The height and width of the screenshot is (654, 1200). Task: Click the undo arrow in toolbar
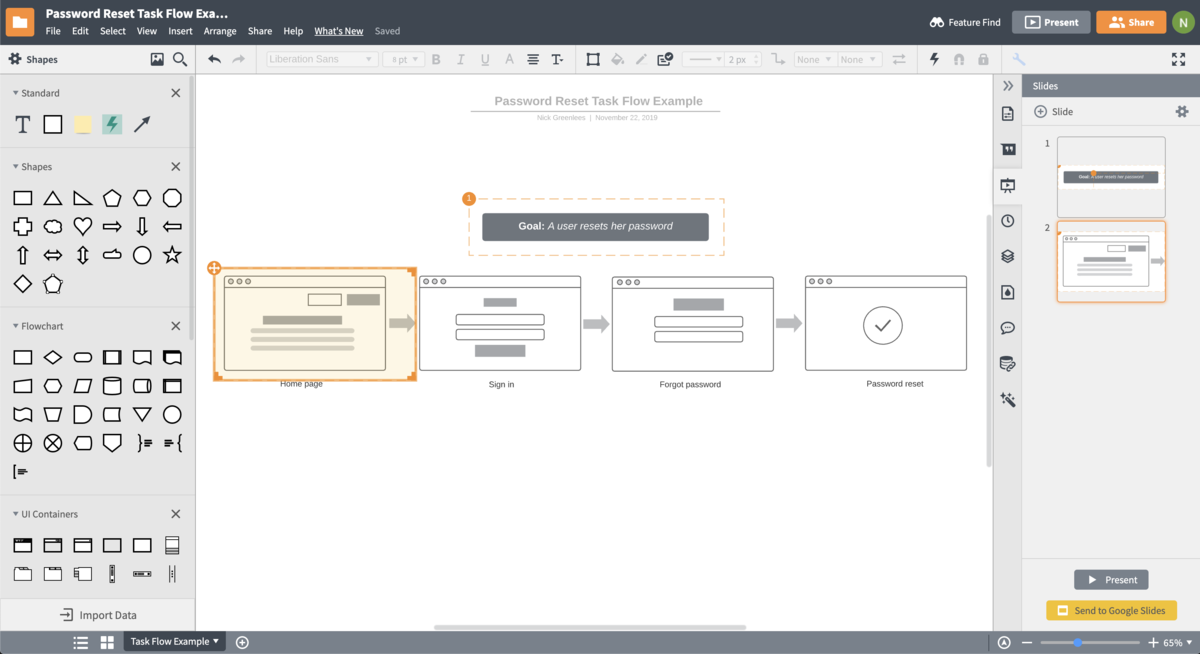pyautogui.click(x=214, y=59)
